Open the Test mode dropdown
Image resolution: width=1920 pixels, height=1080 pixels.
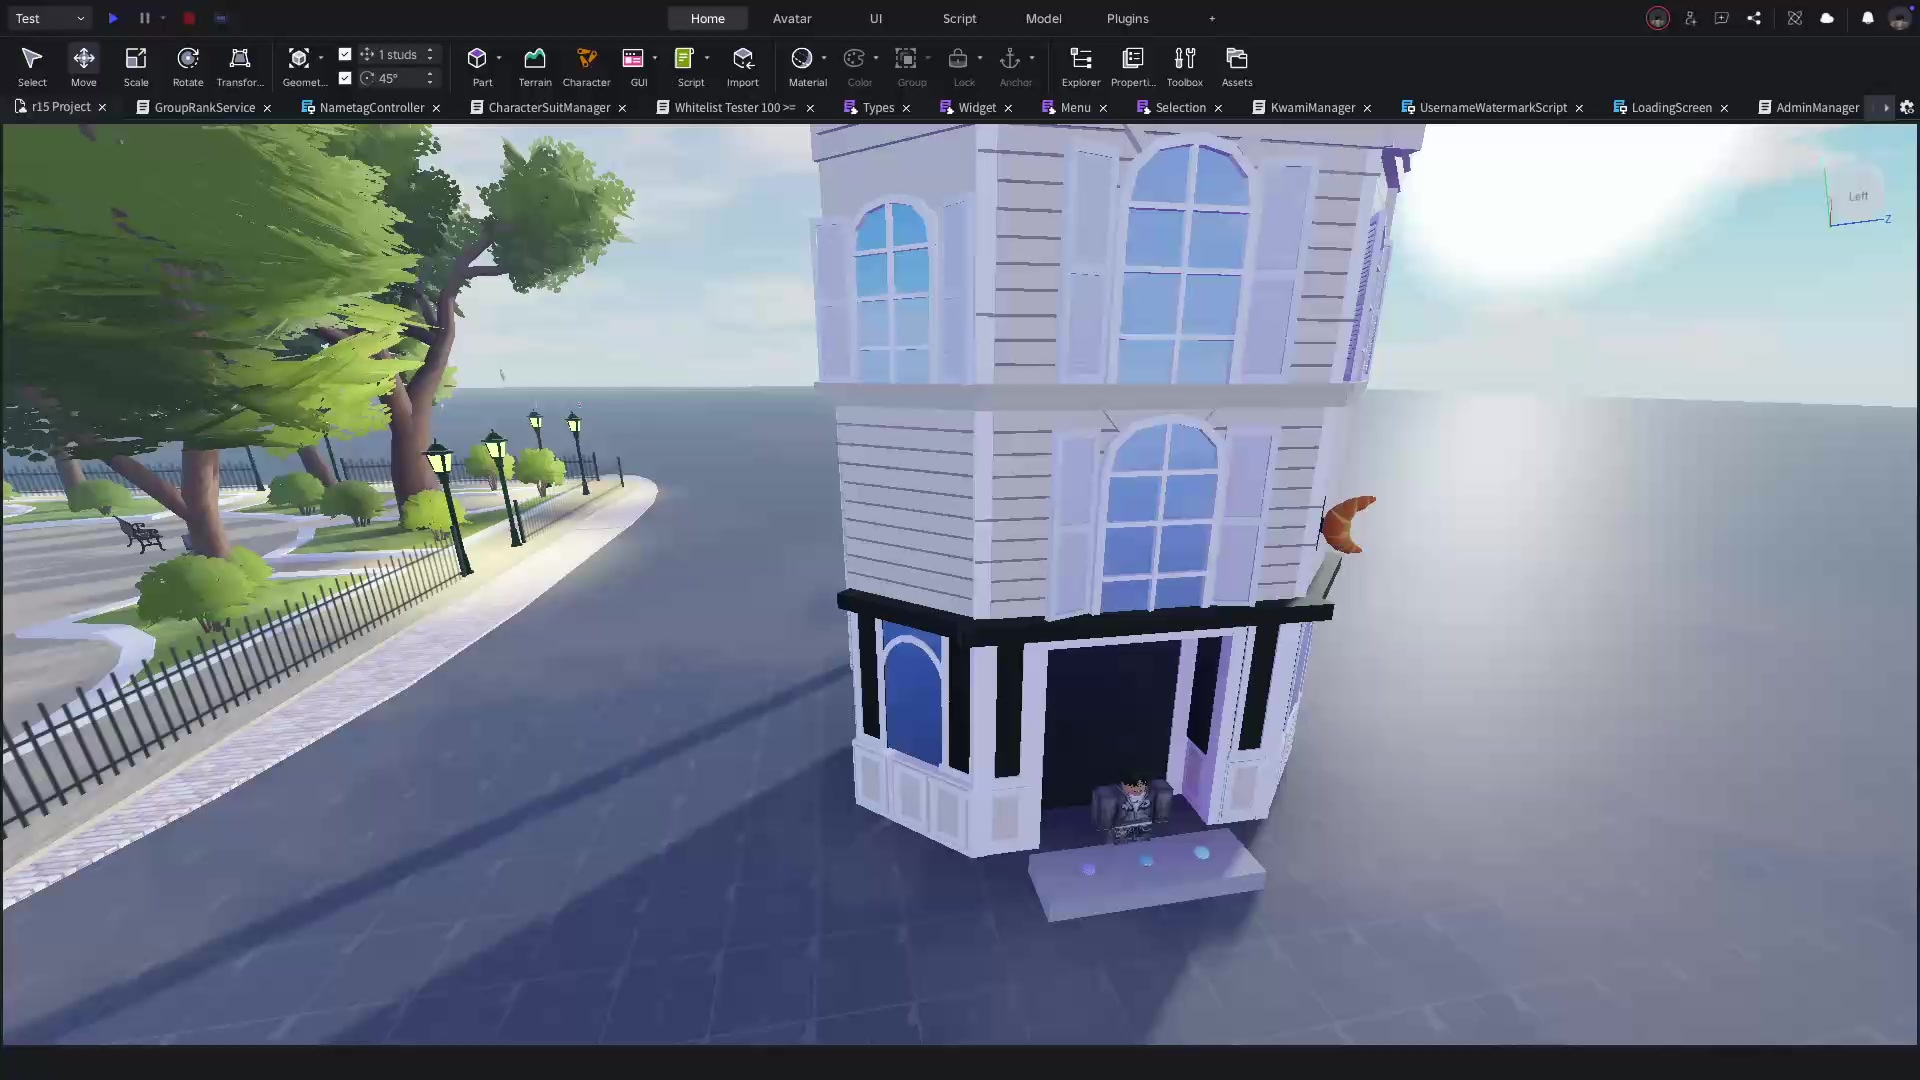[49, 18]
